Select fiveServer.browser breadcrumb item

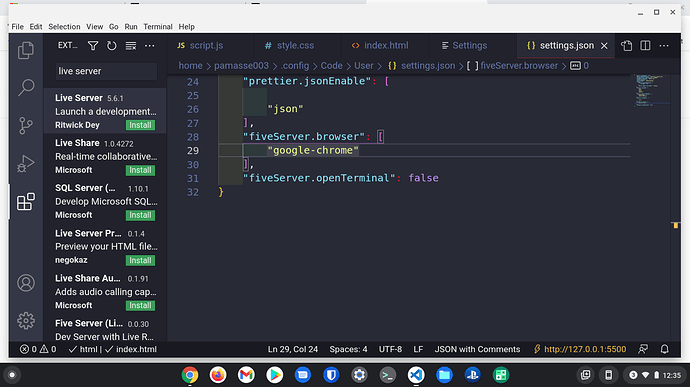point(512,66)
